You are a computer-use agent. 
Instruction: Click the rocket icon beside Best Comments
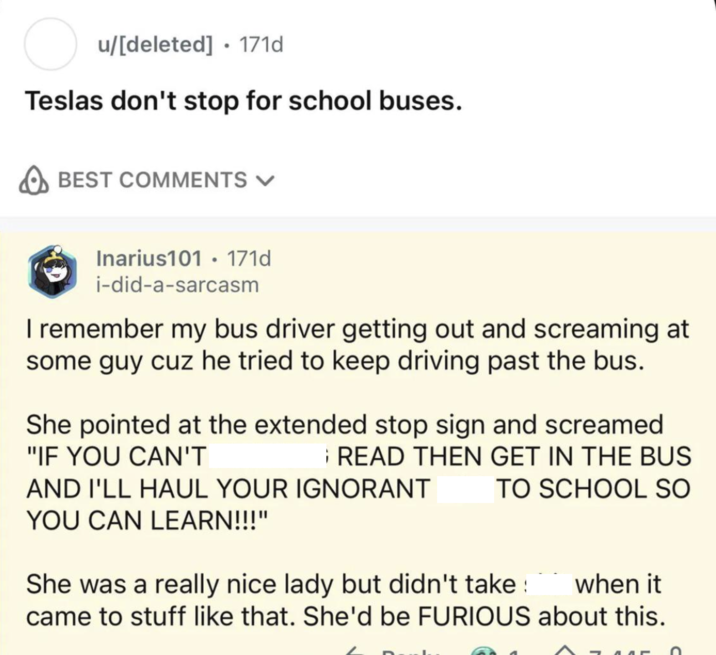coord(34,181)
